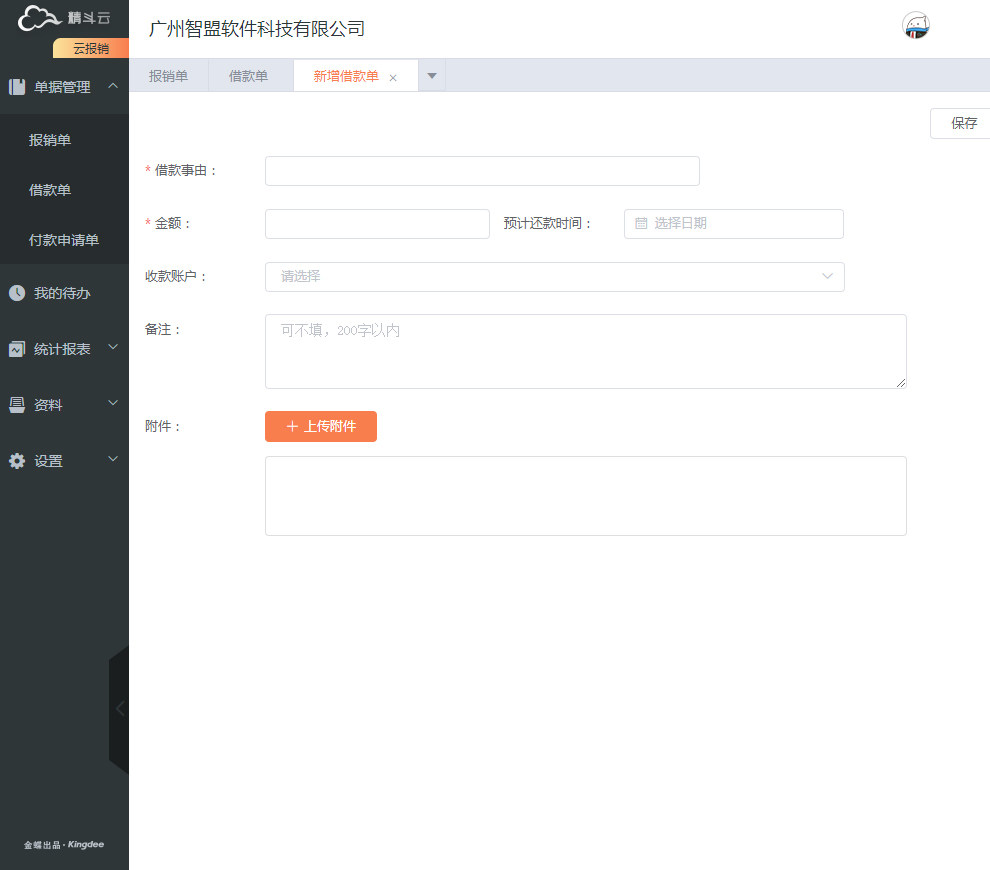The height and width of the screenshot is (870, 990).
Task: Open the 收款账户 dropdown
Action: coord(554,277)
